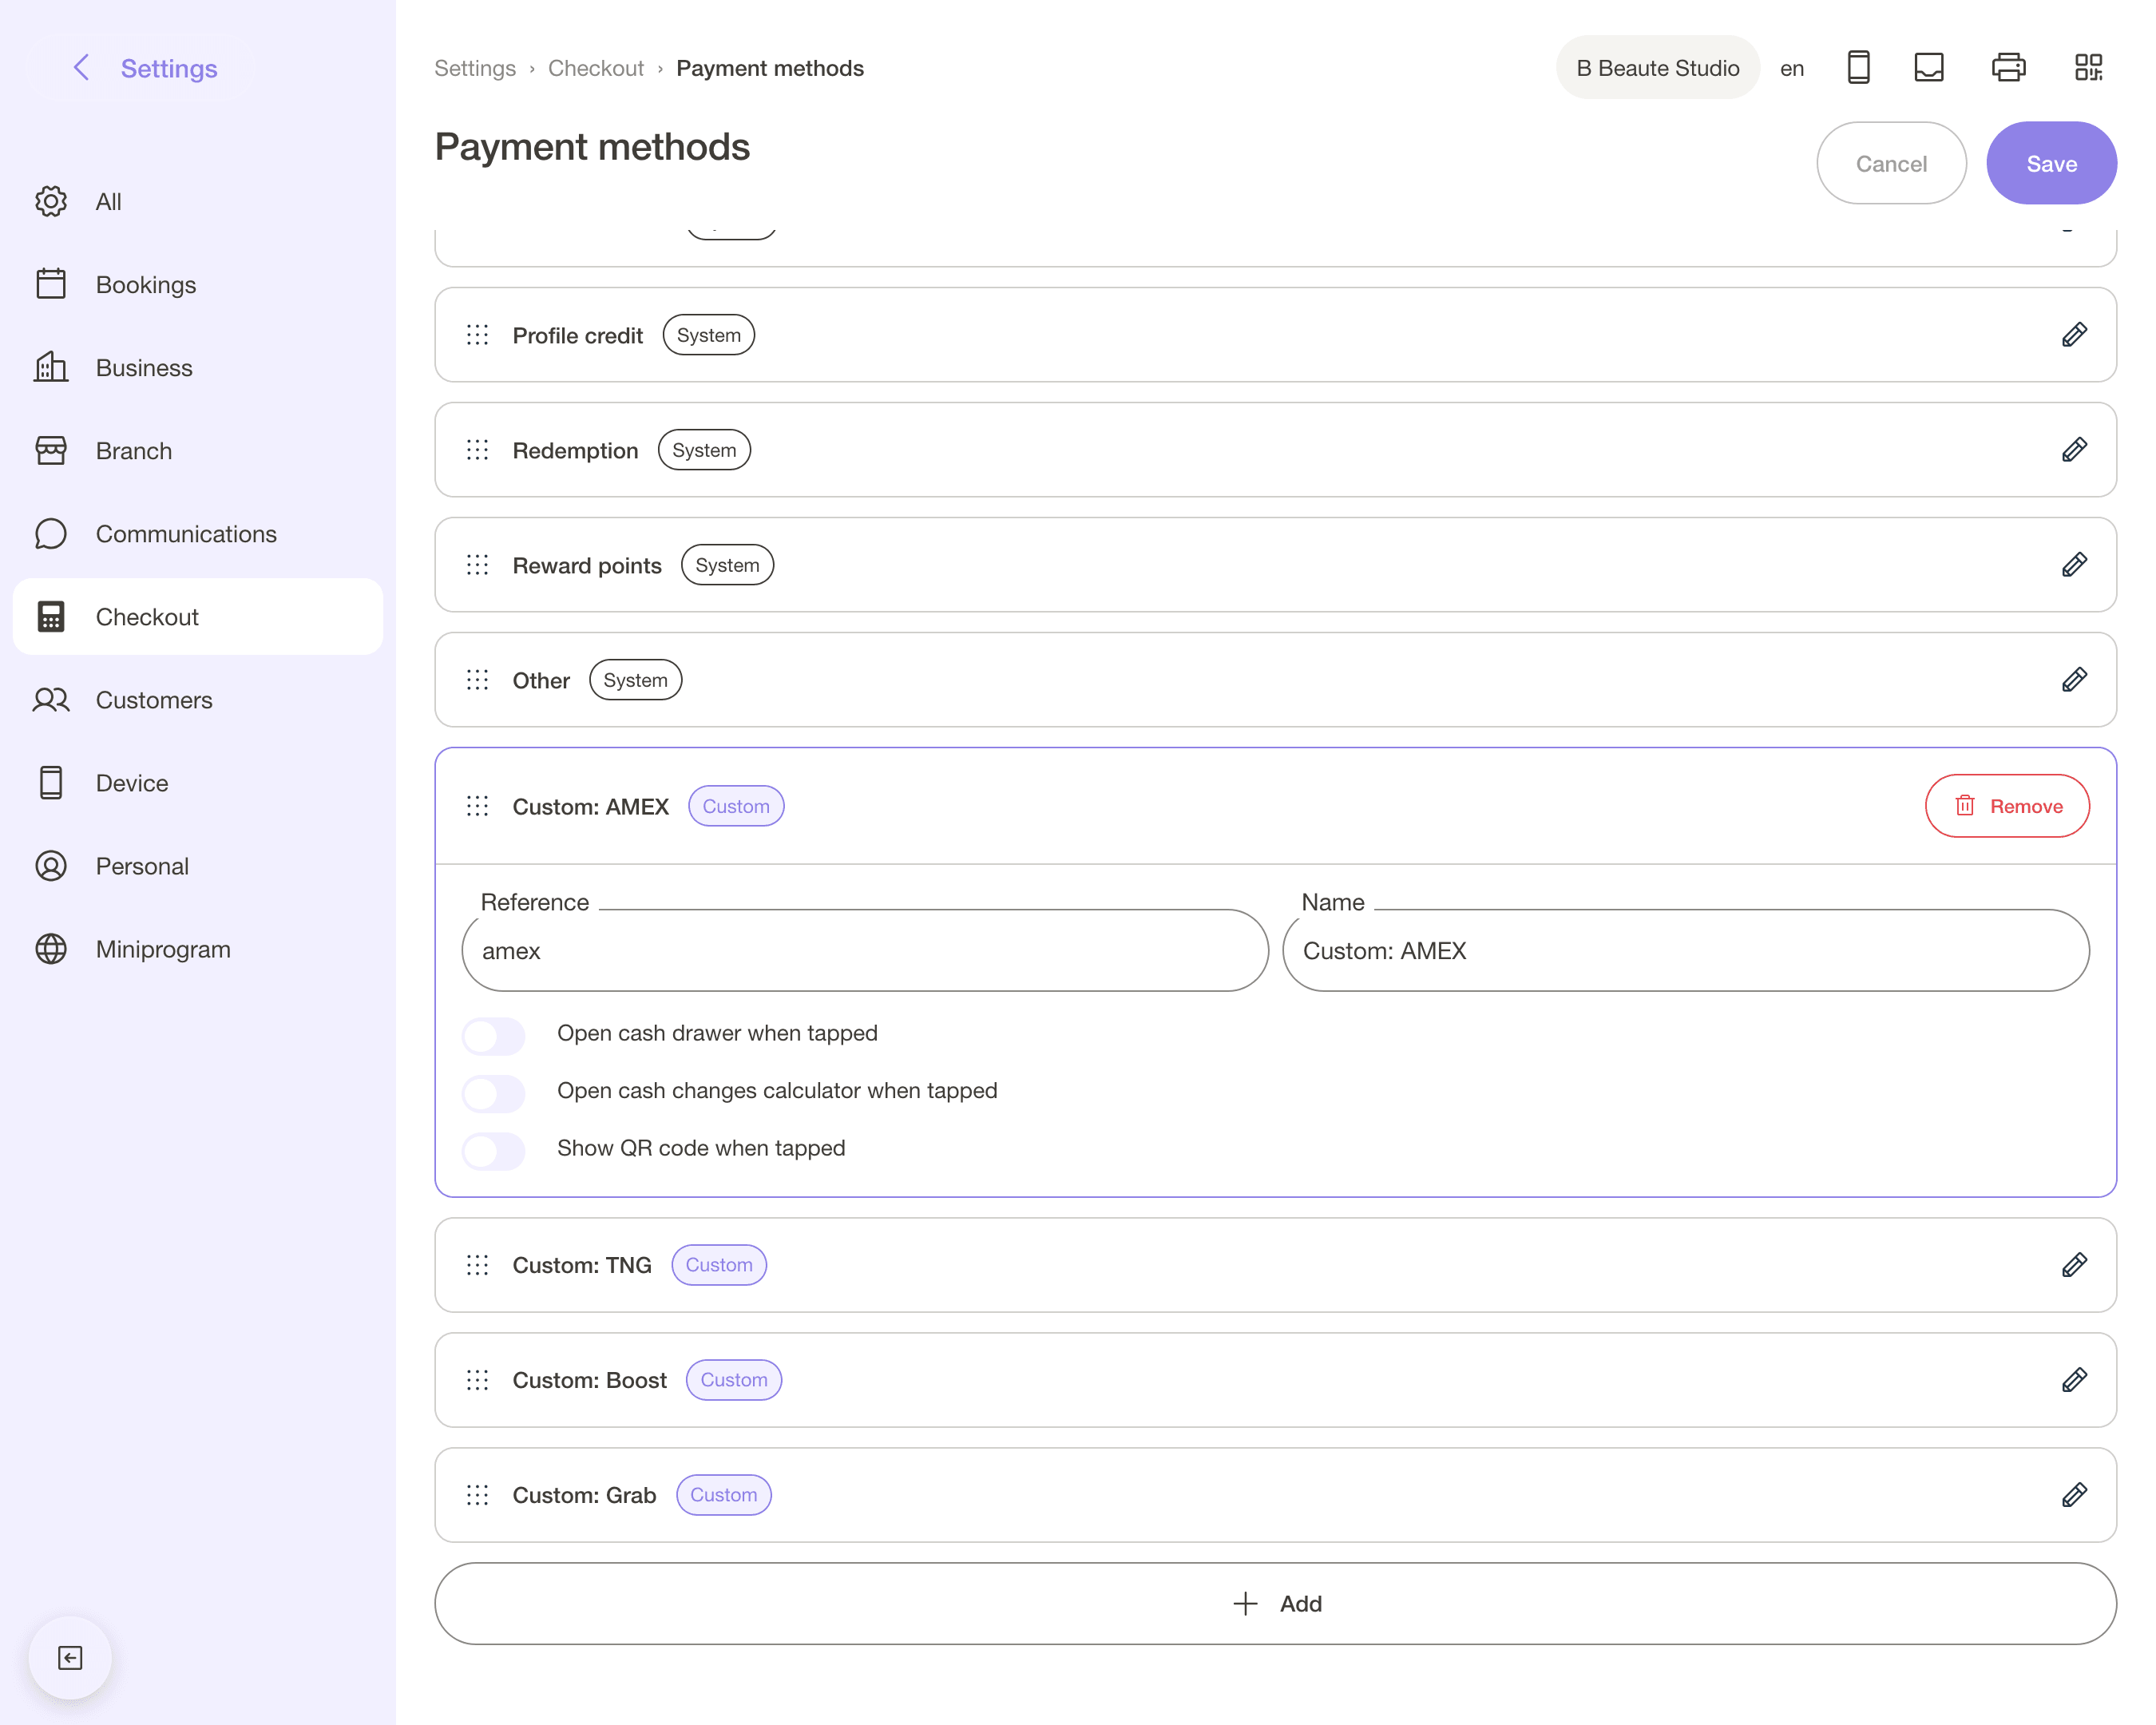Add a new payment method
2156x1725 pixels.
click(1275, 1603)
